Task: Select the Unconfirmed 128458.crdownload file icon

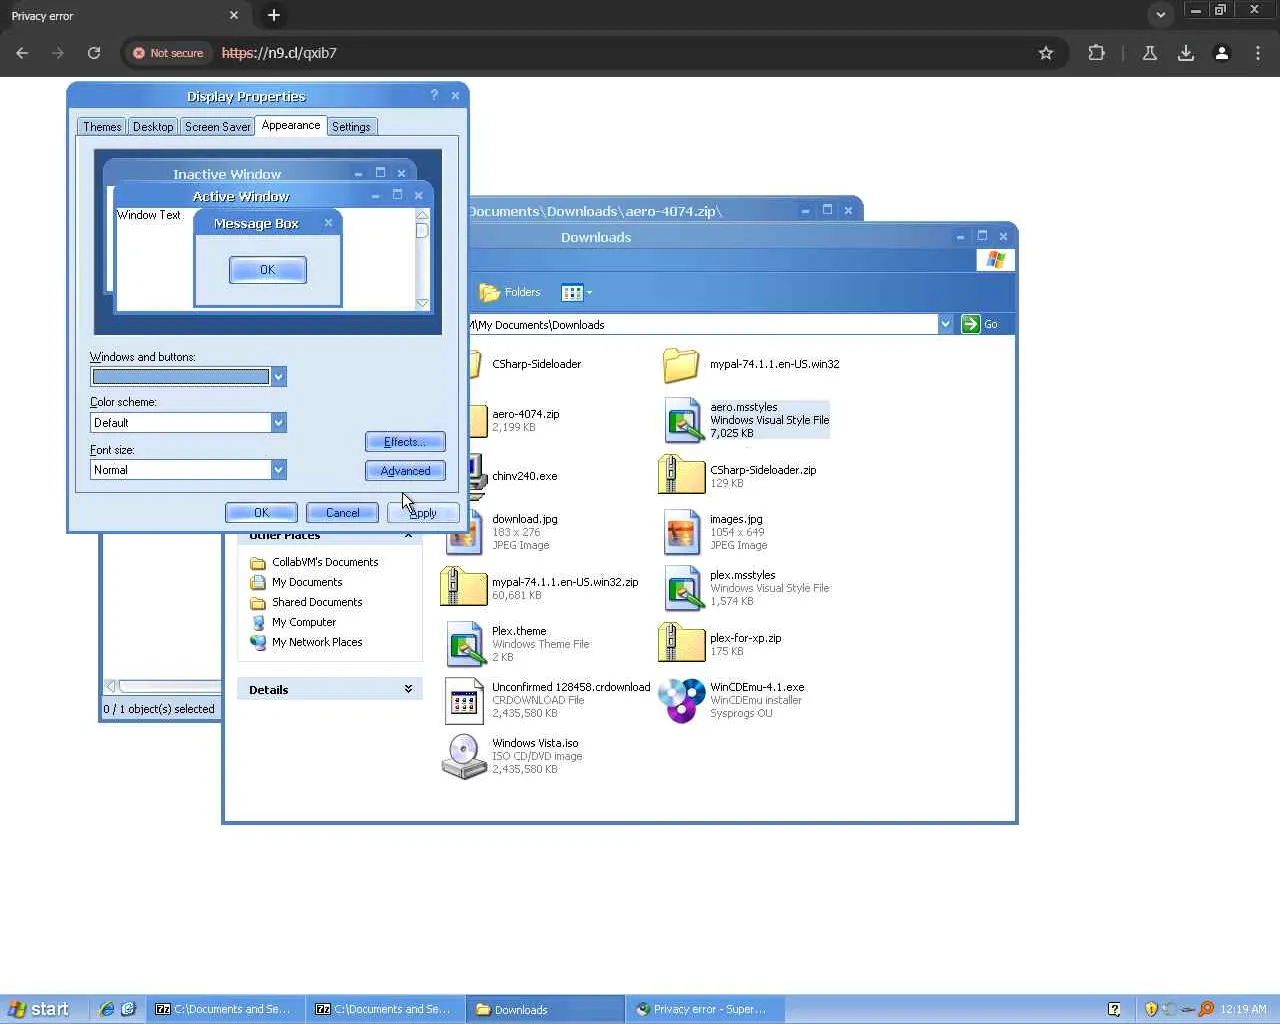Action: tap(464, 700)
